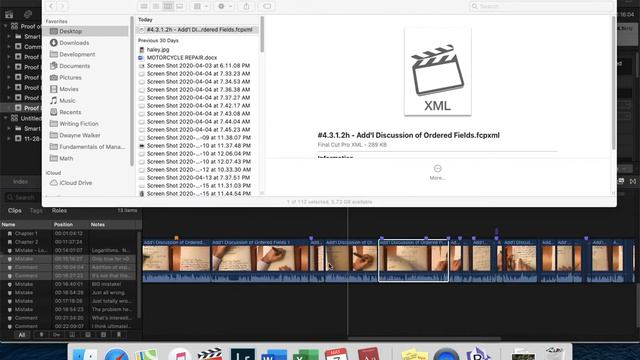Go back in the Finder window
This screenshot has width=640, height=360.
pyautogui.click(x=51, y=6)
